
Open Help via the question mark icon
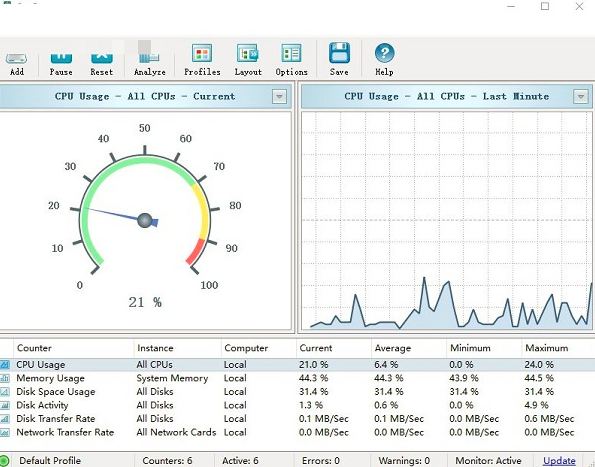coord(384,53)
